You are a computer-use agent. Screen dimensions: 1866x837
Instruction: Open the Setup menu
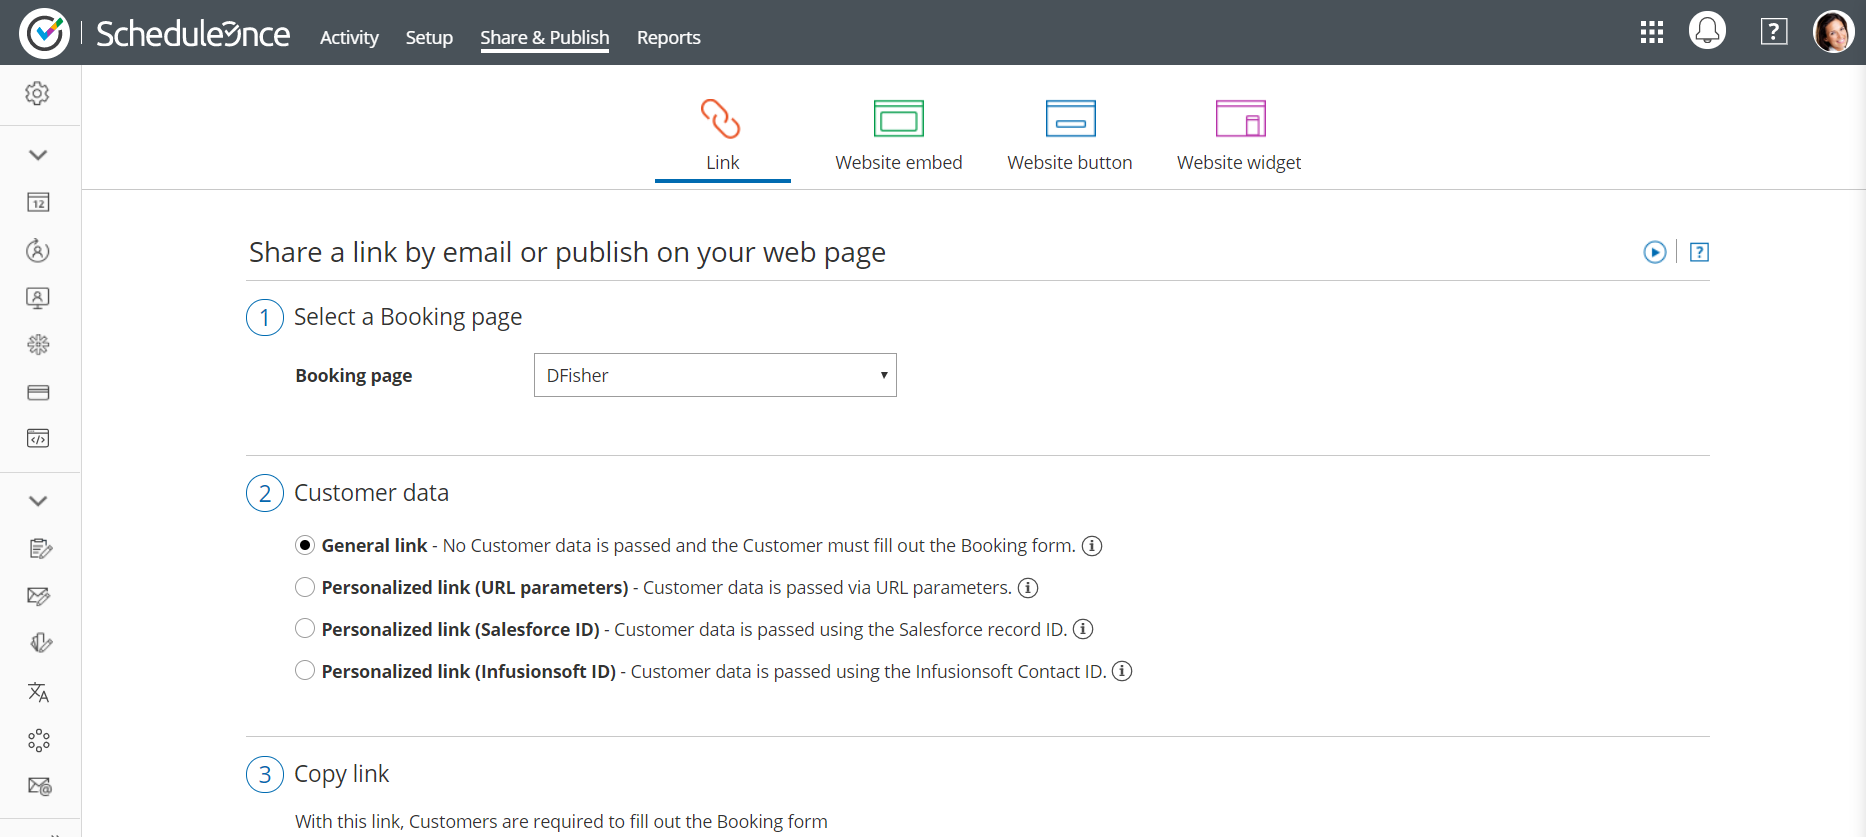pos(429,37)
